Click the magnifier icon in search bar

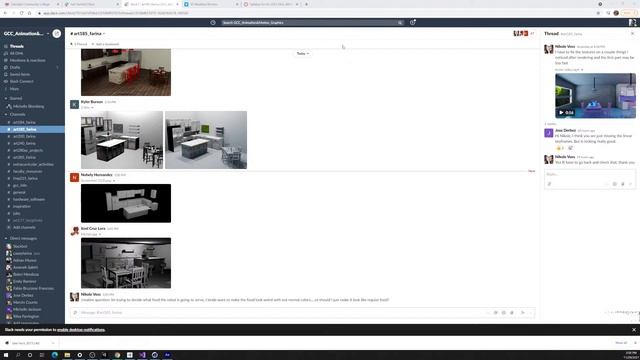tap(400, 22)
